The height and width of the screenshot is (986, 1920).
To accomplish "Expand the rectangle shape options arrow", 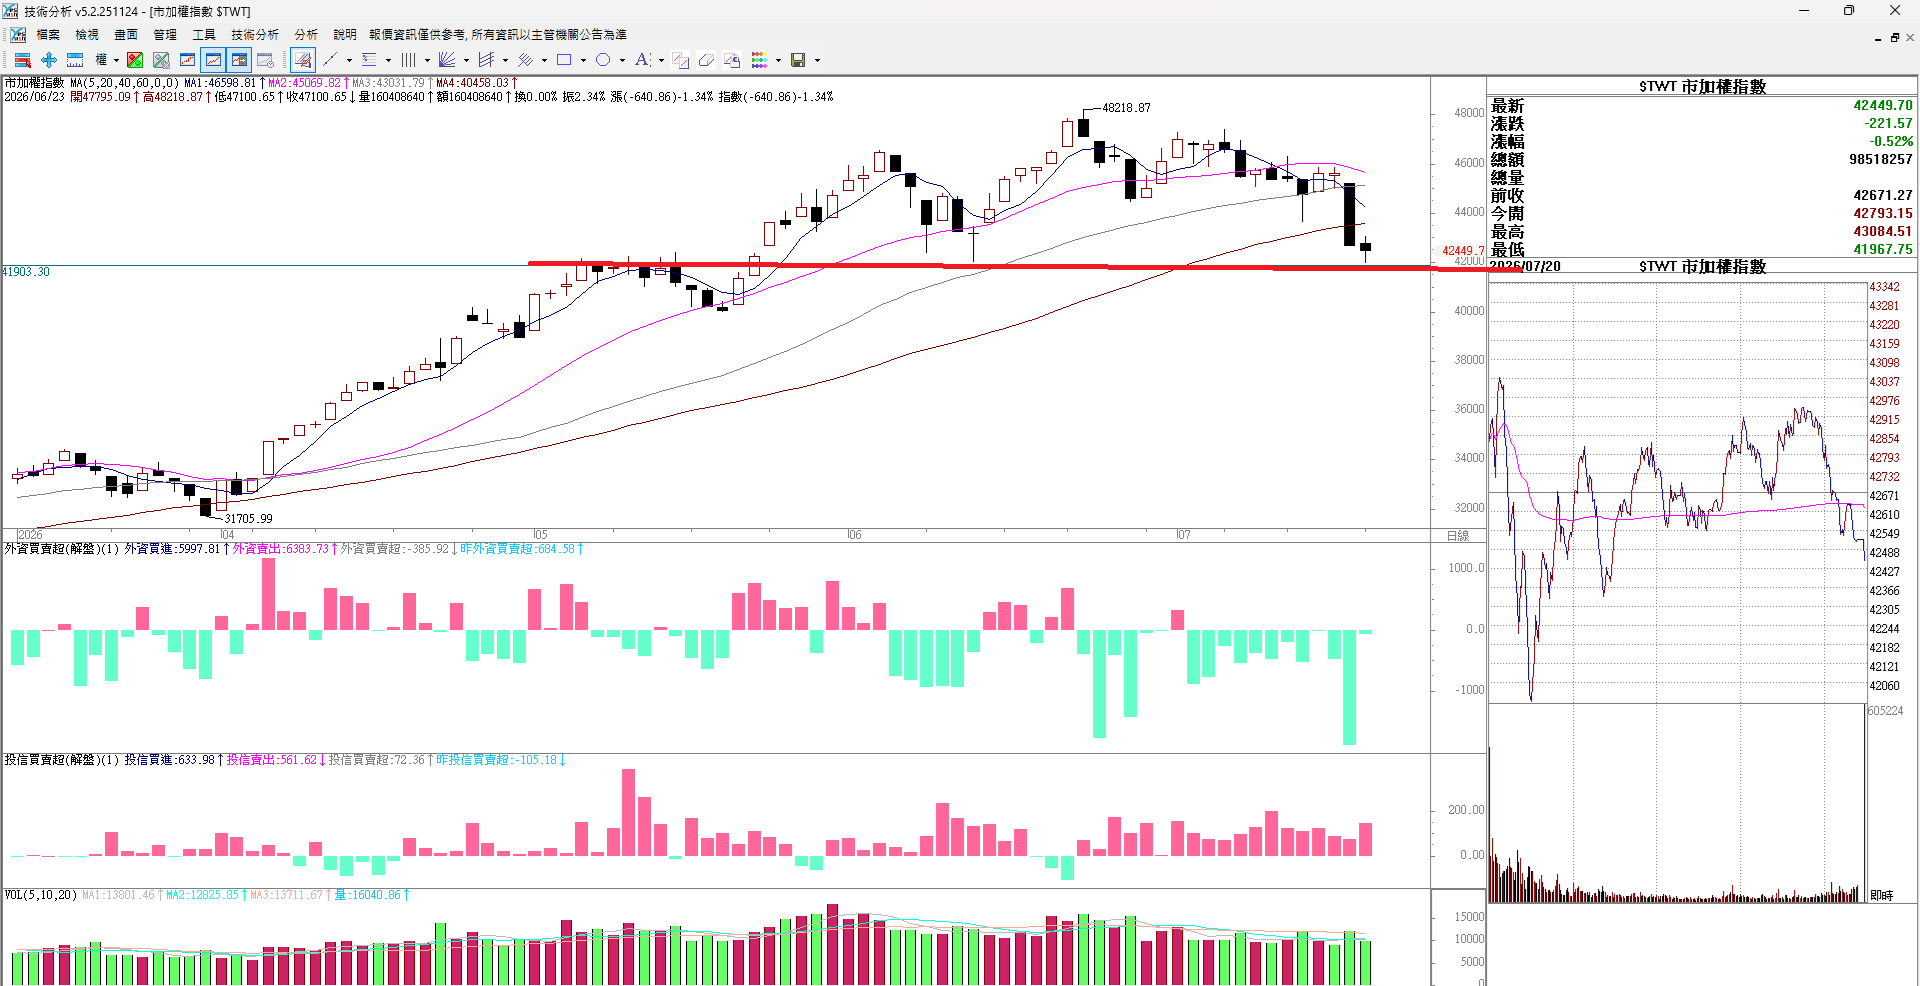I will coord(583,60).
